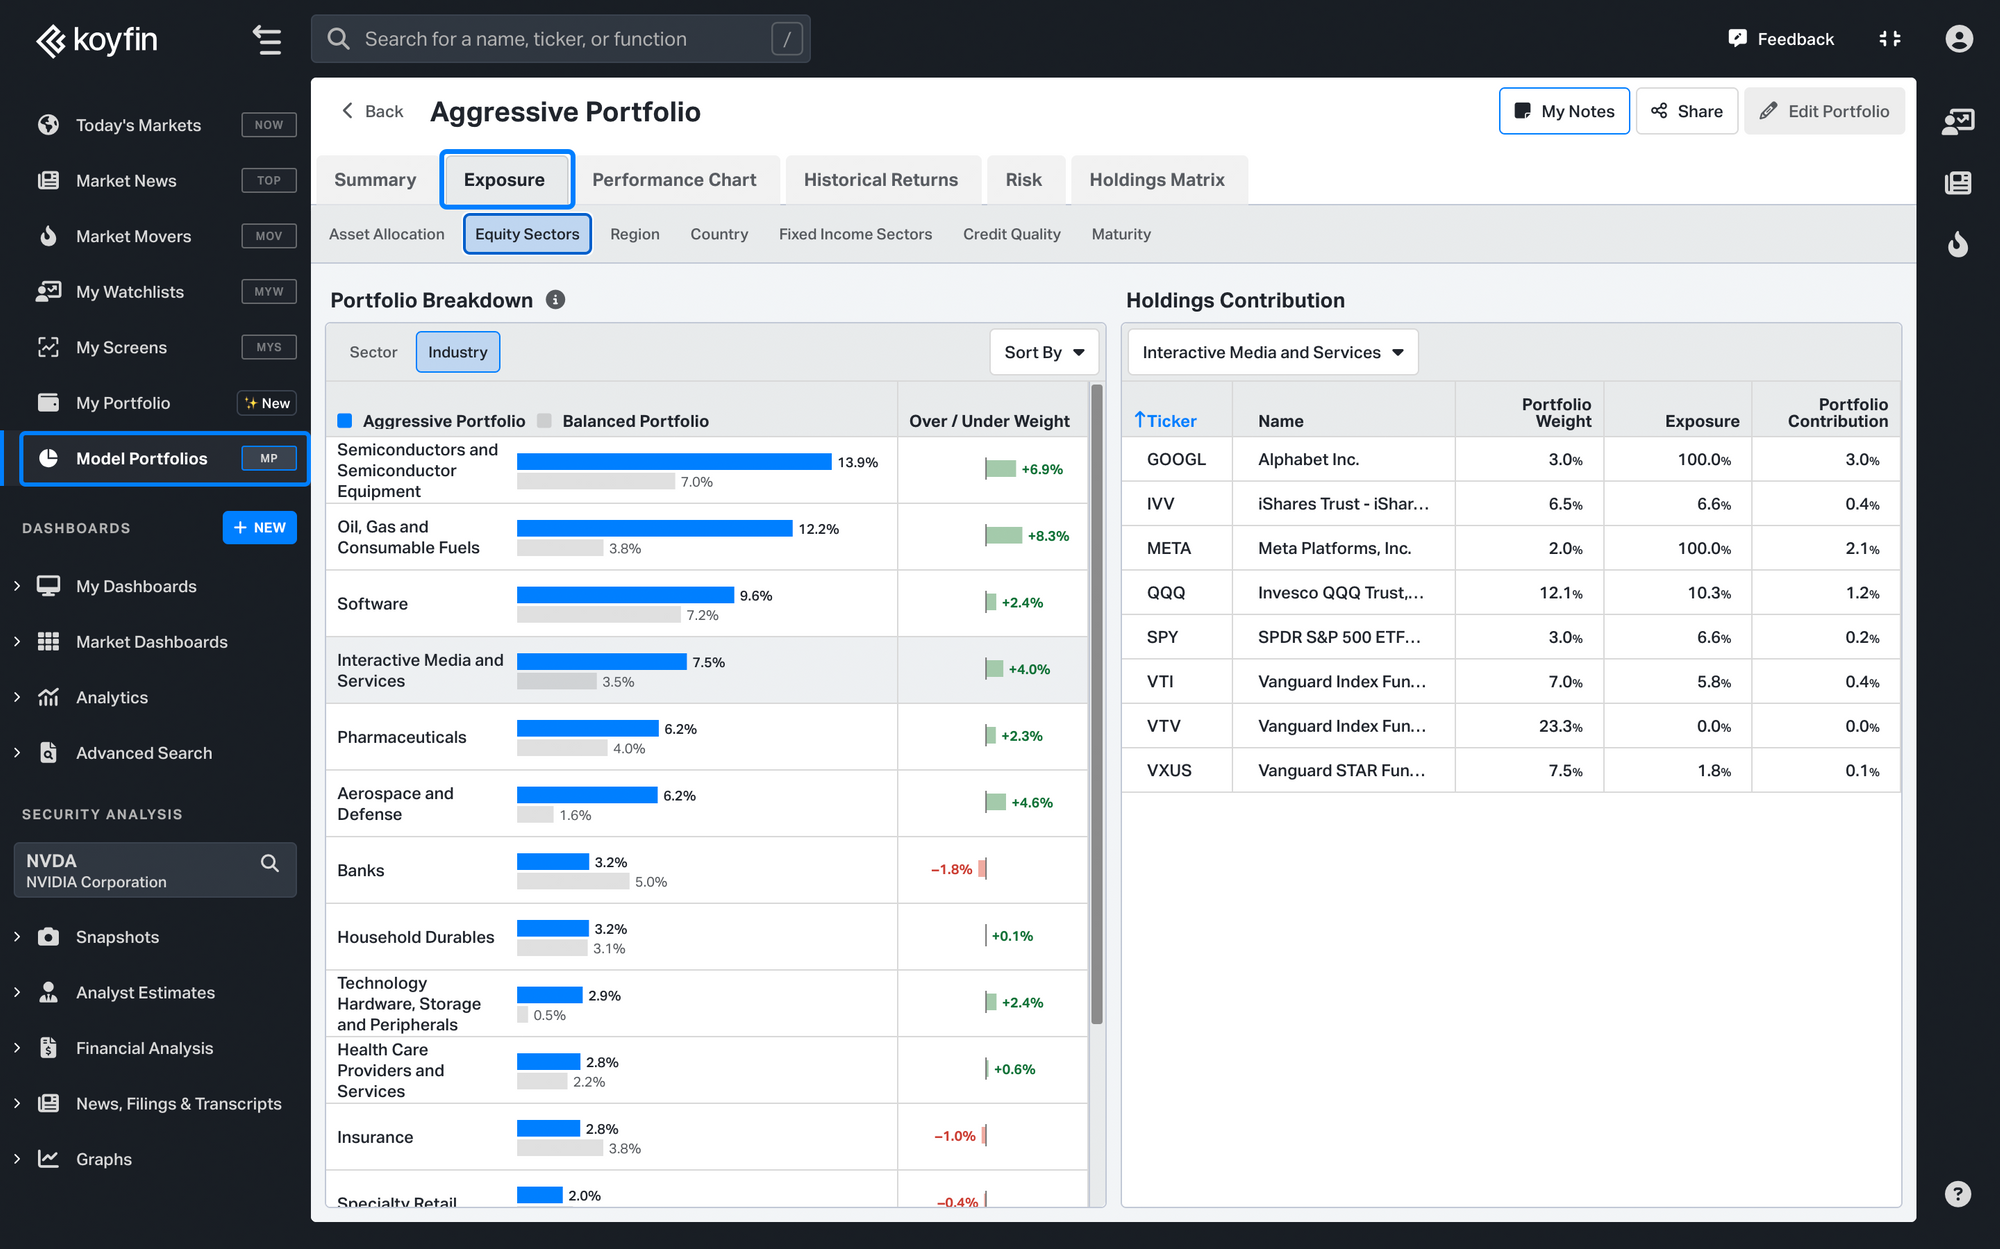Open the news panel icon in right rail

1957,183
